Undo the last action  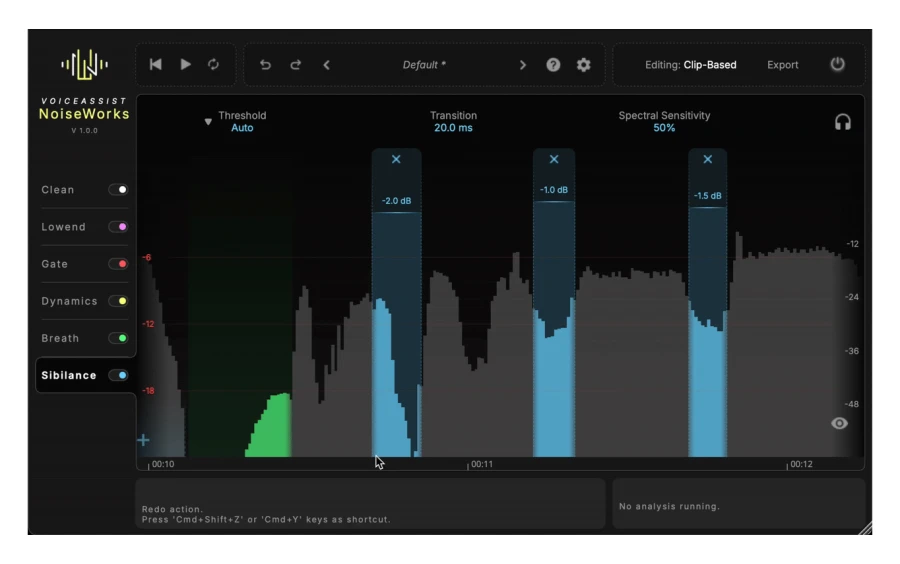click(265, 65)
